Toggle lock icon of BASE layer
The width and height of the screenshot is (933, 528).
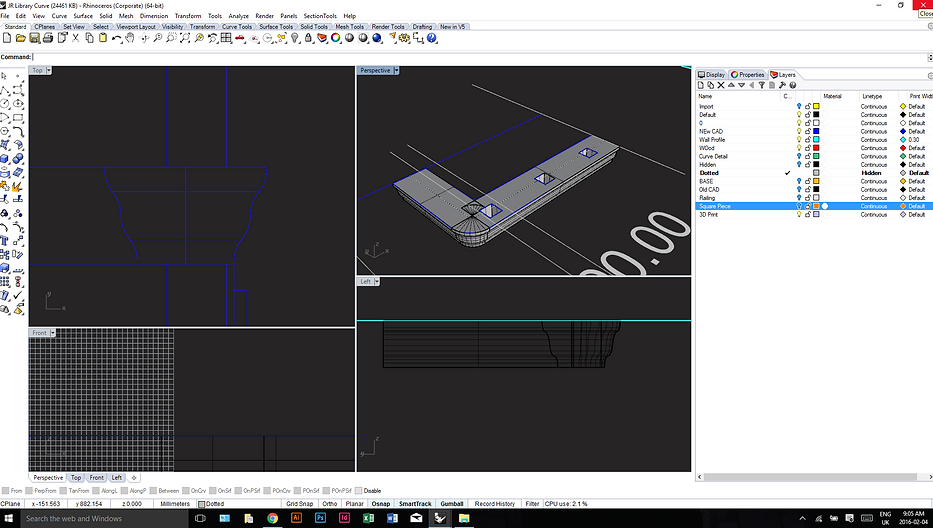[808, 182]
